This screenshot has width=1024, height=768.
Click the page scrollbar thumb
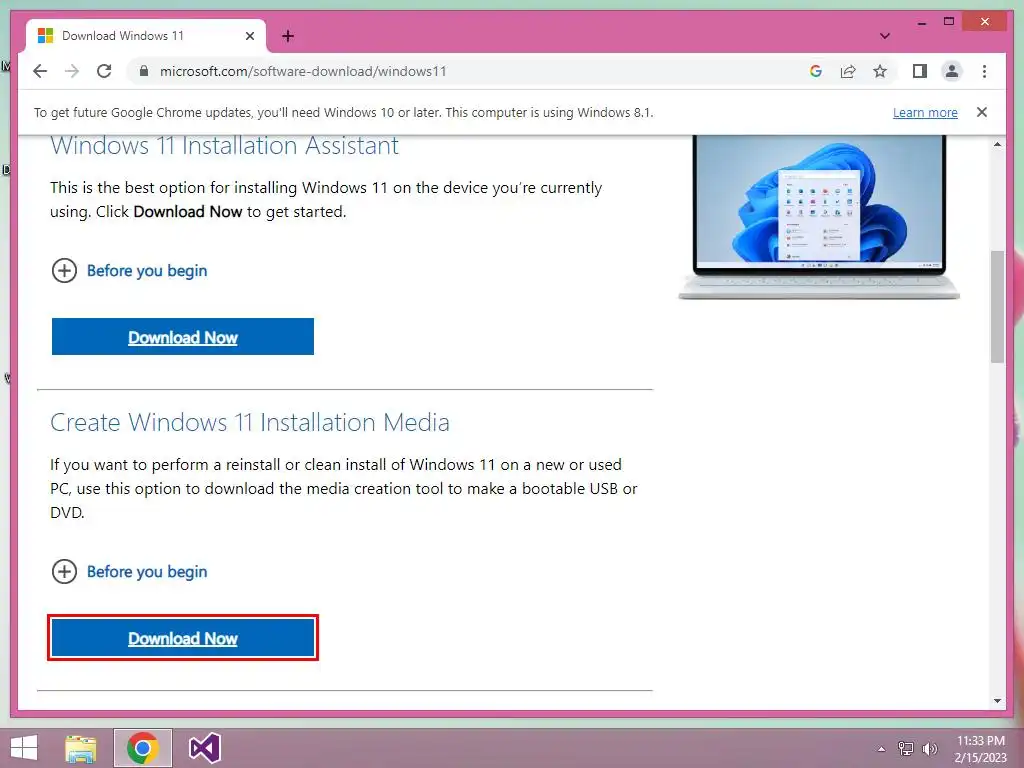(997, 306)
